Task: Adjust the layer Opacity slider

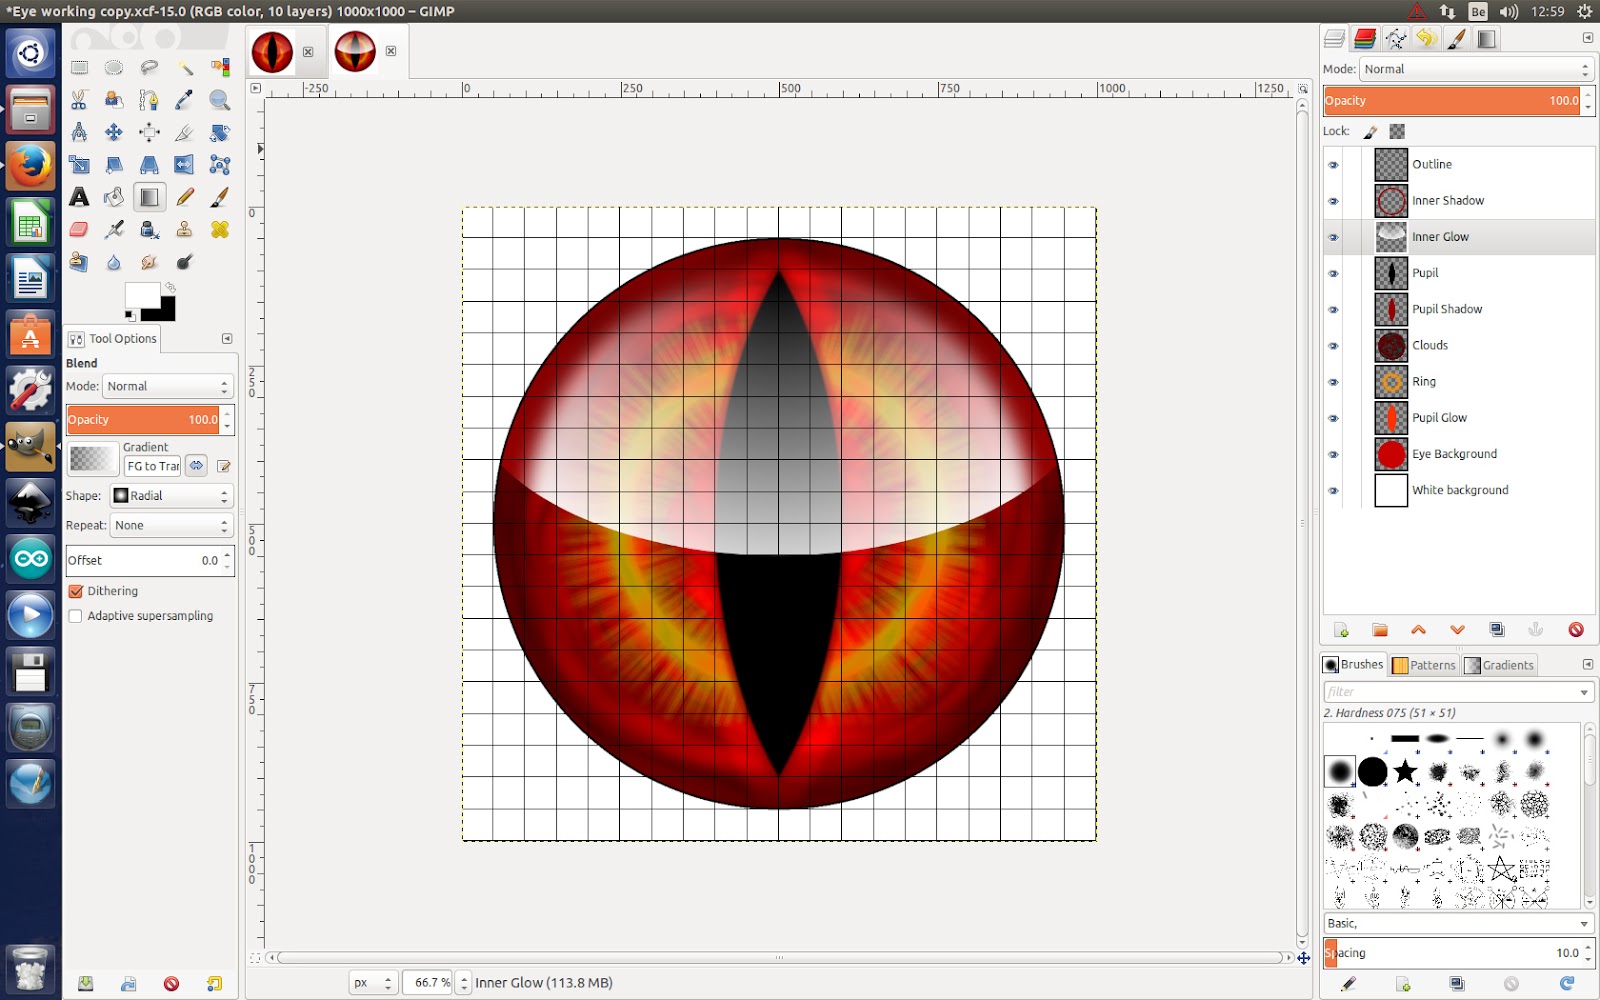Action: (x=1450, y=100)
